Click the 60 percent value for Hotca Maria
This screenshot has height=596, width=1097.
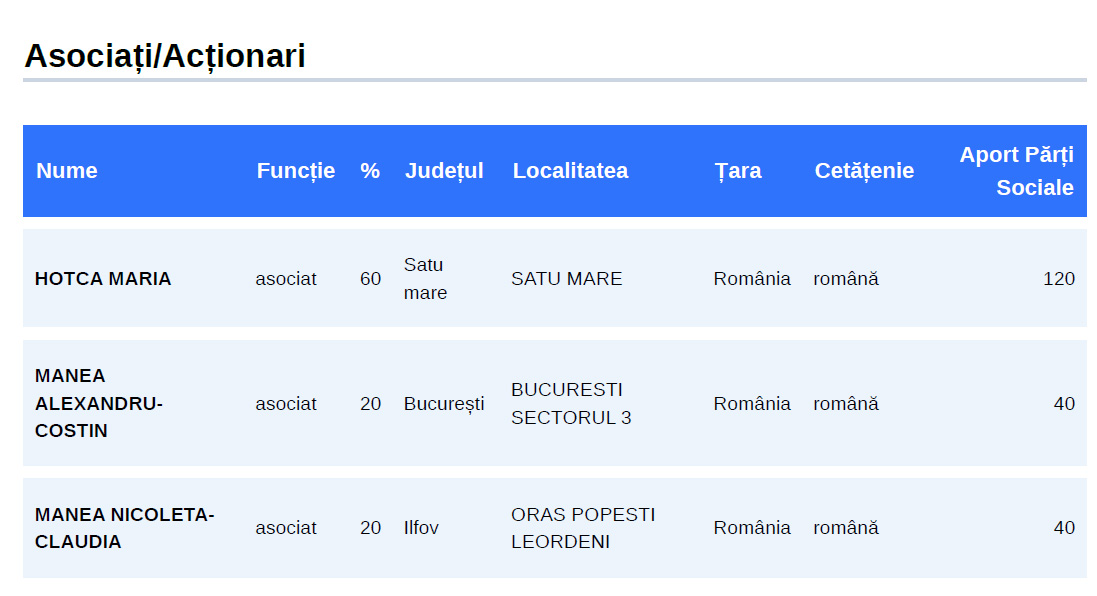click(x=370, y=279)
